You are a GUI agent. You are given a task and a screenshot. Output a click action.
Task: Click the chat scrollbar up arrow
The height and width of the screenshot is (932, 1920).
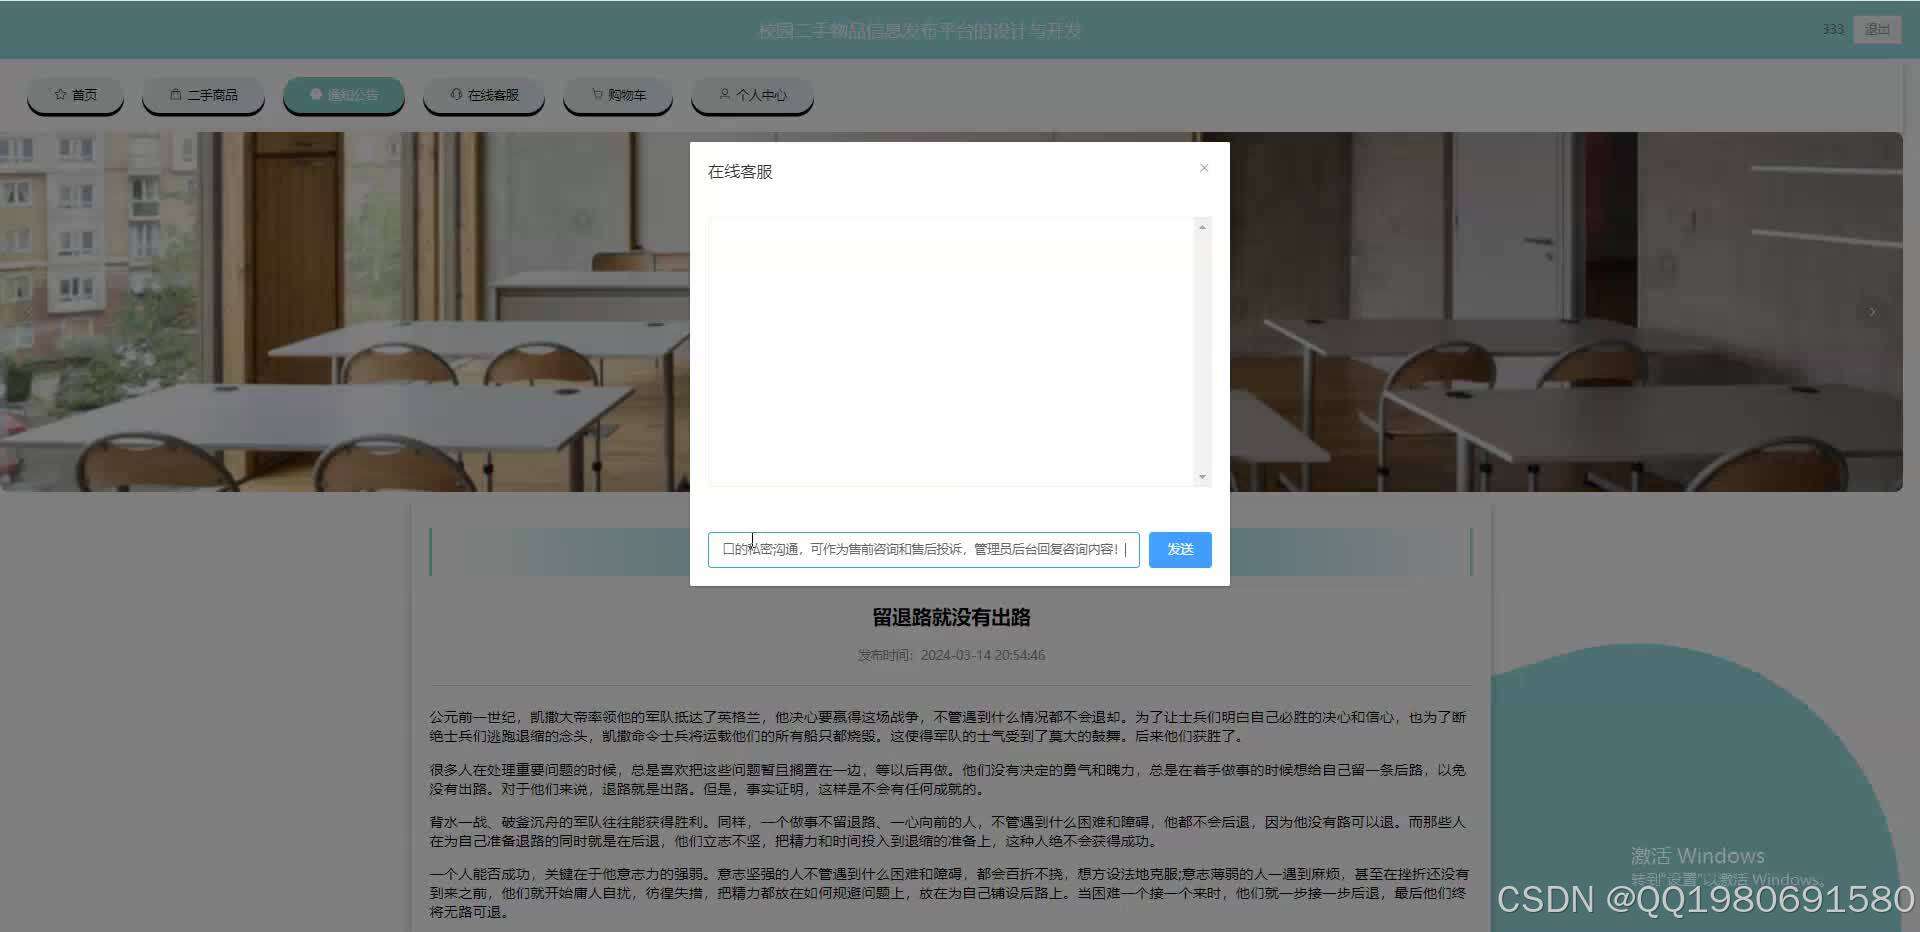[1203, 226]
